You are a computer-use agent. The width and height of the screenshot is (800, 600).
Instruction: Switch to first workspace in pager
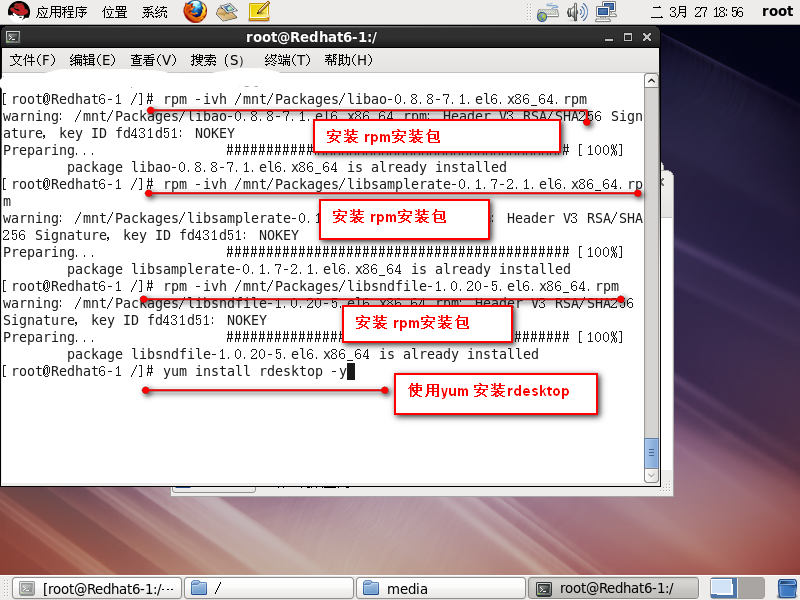(x=723, y=588)
